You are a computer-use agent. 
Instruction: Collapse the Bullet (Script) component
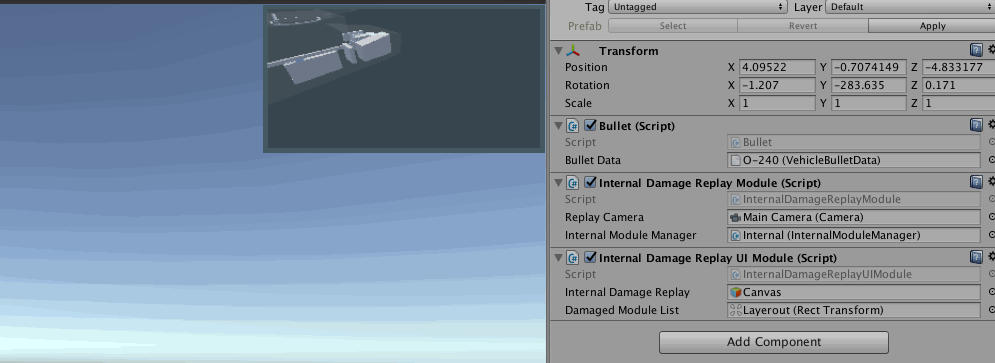(x=558, y=126)
